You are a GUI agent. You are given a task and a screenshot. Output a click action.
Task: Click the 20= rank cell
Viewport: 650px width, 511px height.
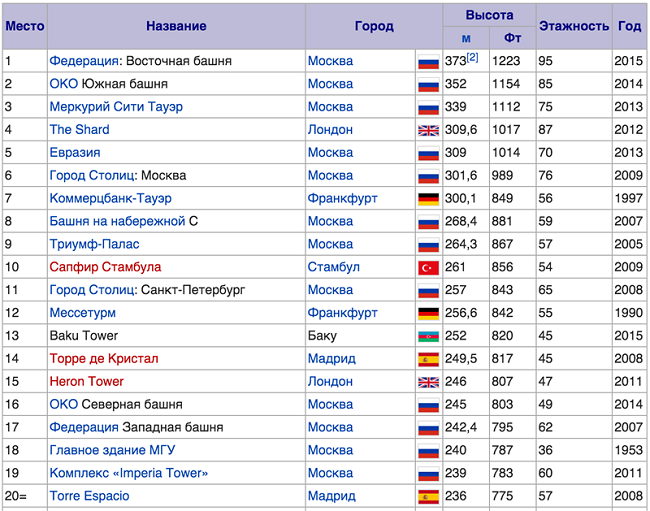[25, 496]
